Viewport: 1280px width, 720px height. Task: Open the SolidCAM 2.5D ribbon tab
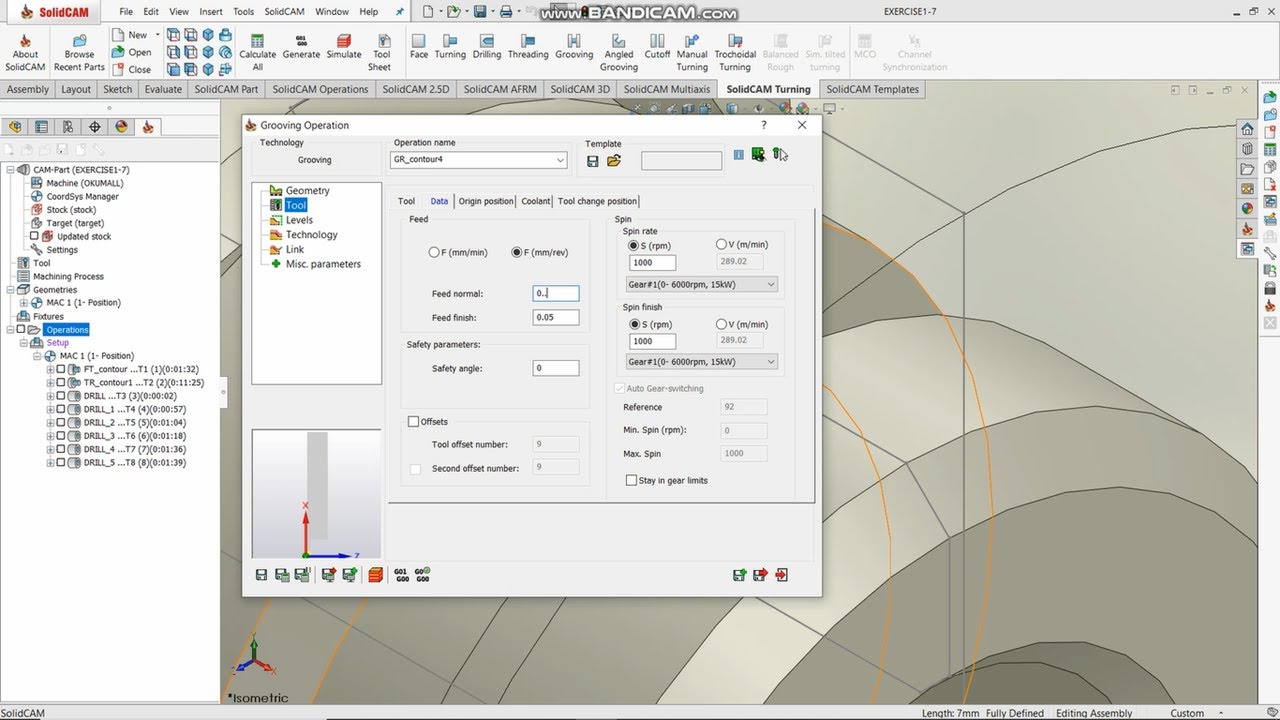pyautogui.click(x=415, y=89)
